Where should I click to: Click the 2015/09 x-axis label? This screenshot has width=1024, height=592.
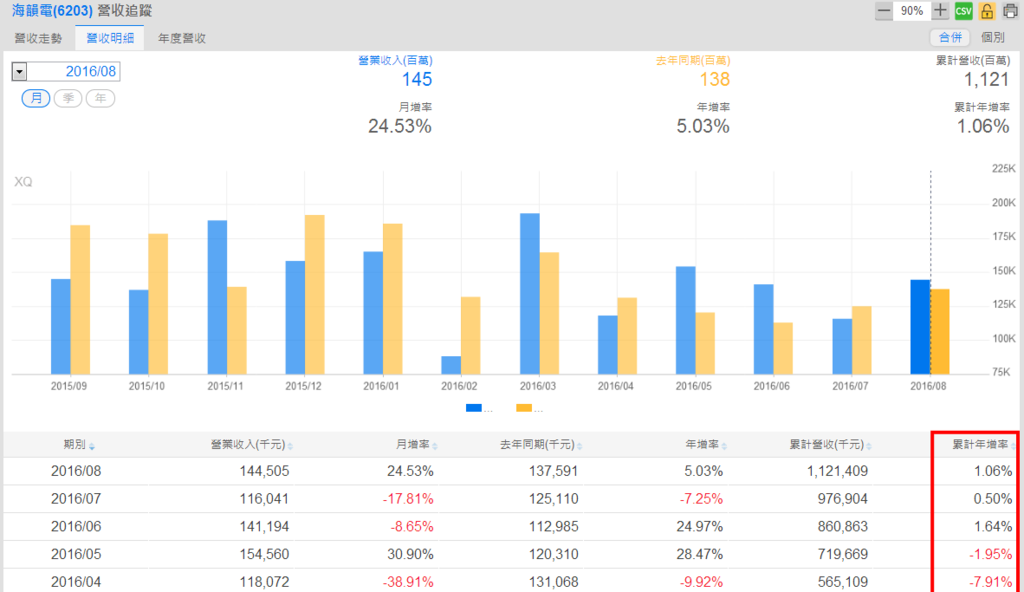coord(69,386)
